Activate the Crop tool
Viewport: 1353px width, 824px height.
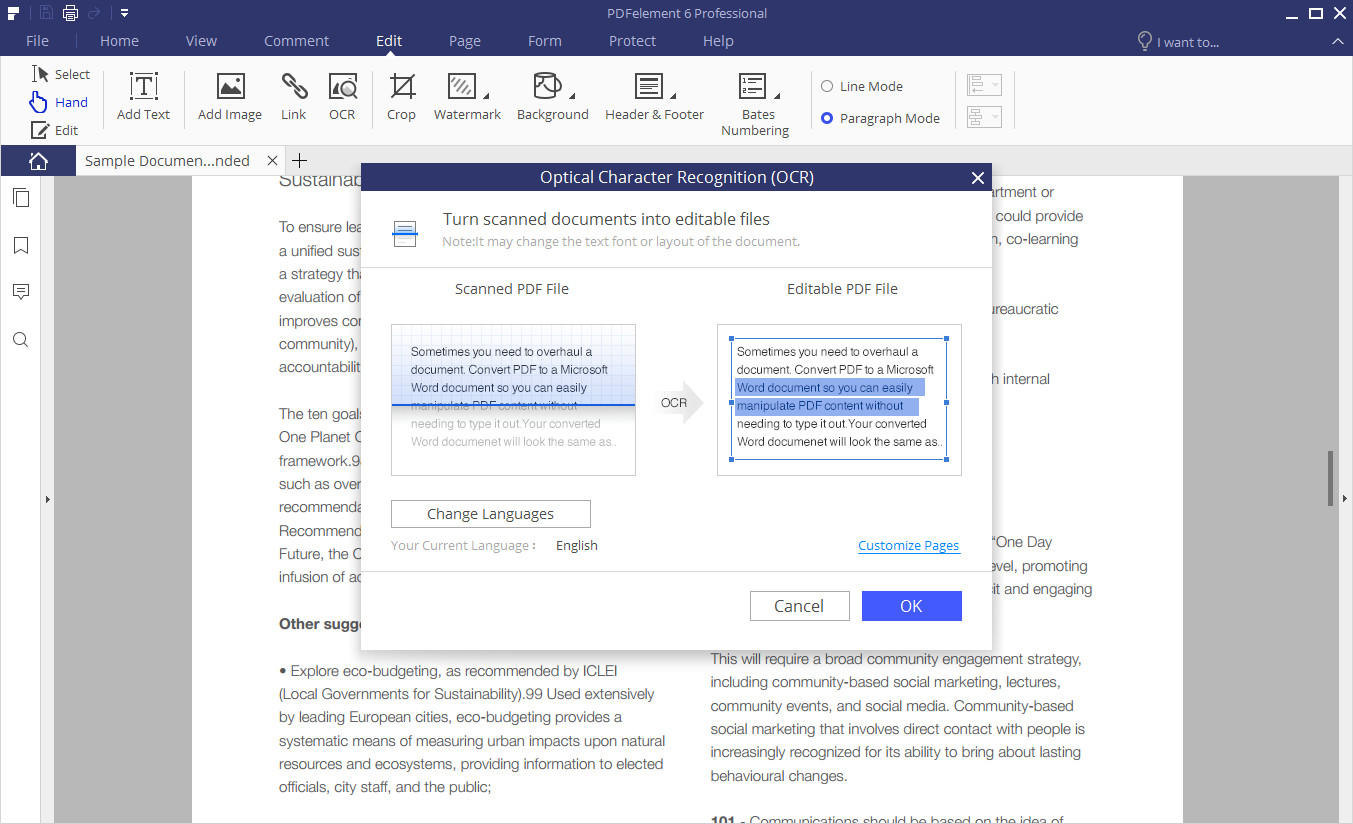click(x=401, y=97)
